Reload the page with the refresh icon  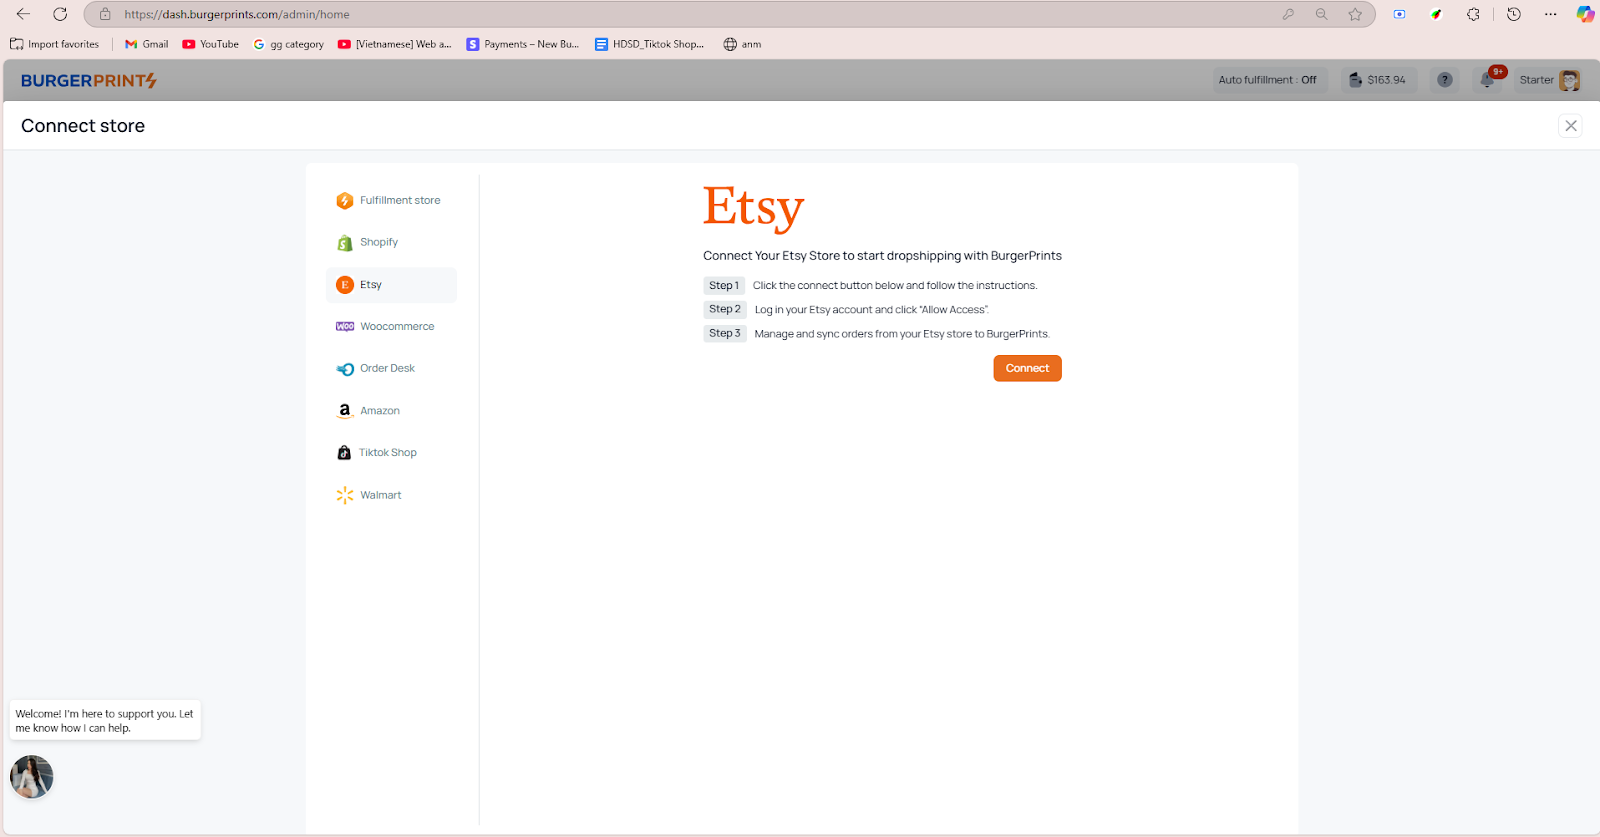[x=60, y=14]
